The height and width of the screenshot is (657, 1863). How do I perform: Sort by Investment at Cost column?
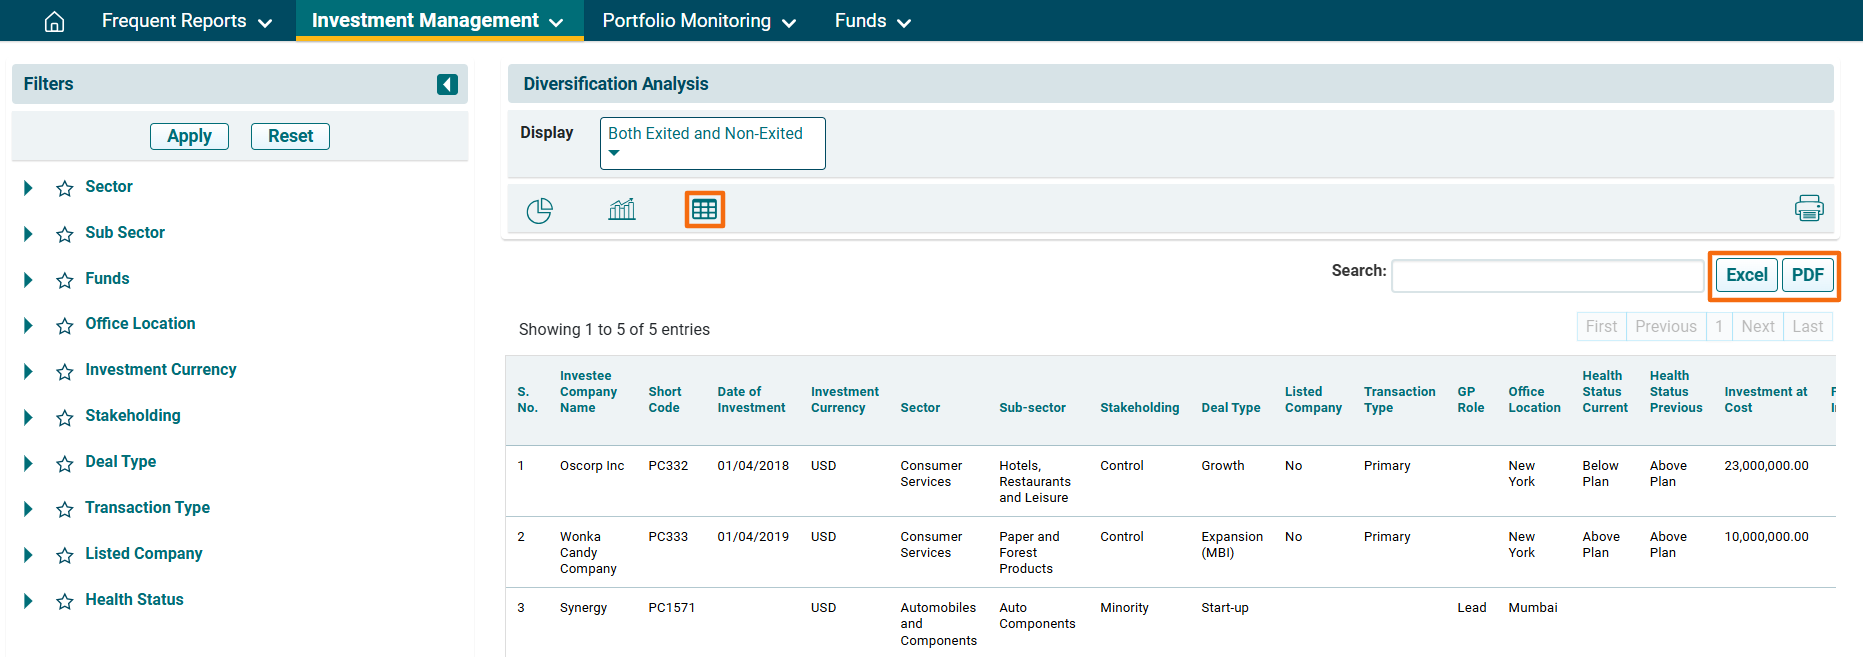1765,399
